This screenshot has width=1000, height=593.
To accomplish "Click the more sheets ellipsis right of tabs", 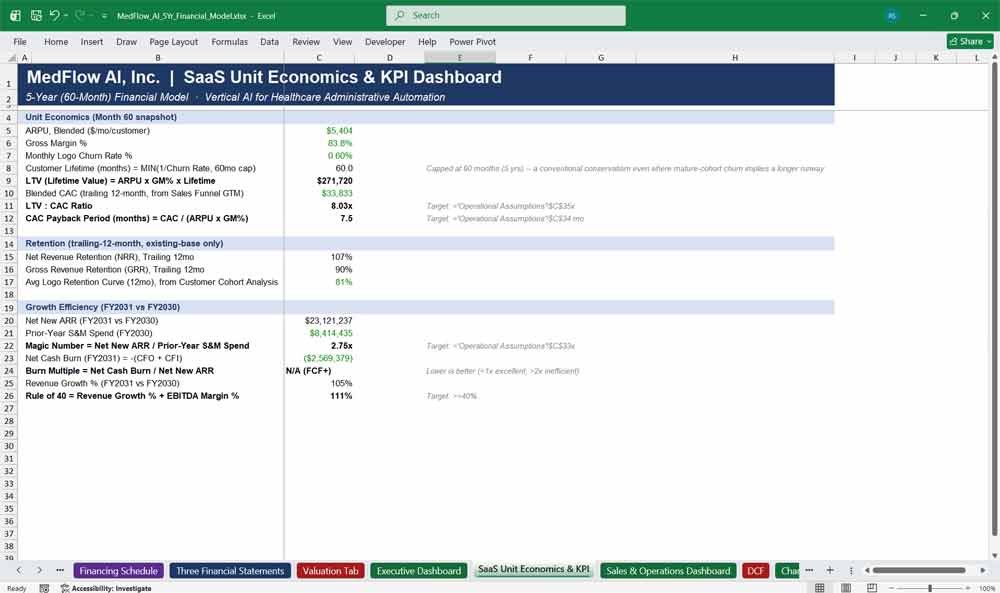I will tap(809, 570).
